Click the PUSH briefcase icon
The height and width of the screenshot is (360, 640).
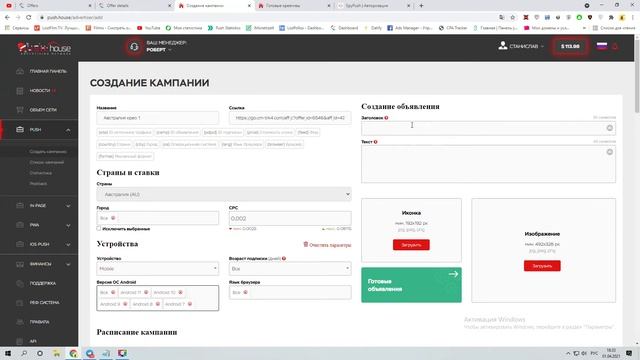(x=20, y=129)
